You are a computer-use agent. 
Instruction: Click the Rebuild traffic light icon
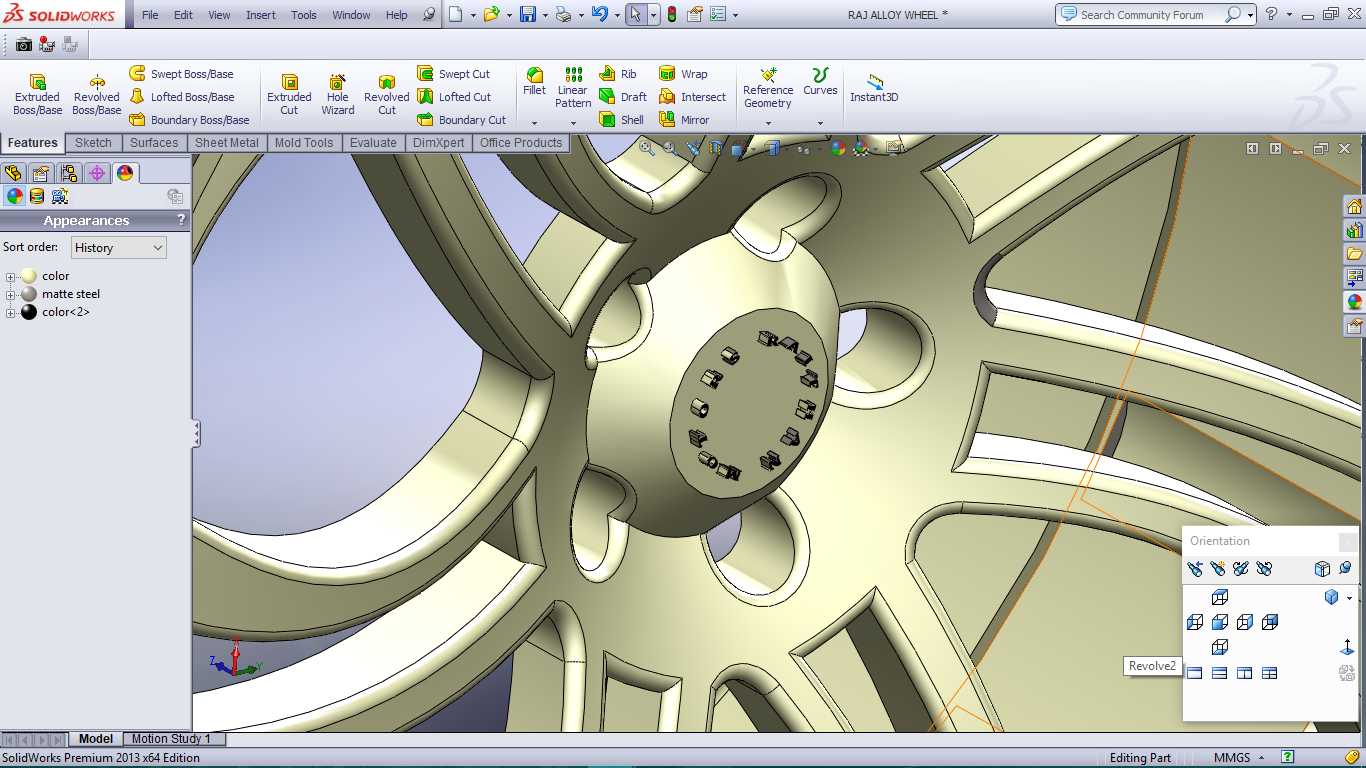point(671,14)
